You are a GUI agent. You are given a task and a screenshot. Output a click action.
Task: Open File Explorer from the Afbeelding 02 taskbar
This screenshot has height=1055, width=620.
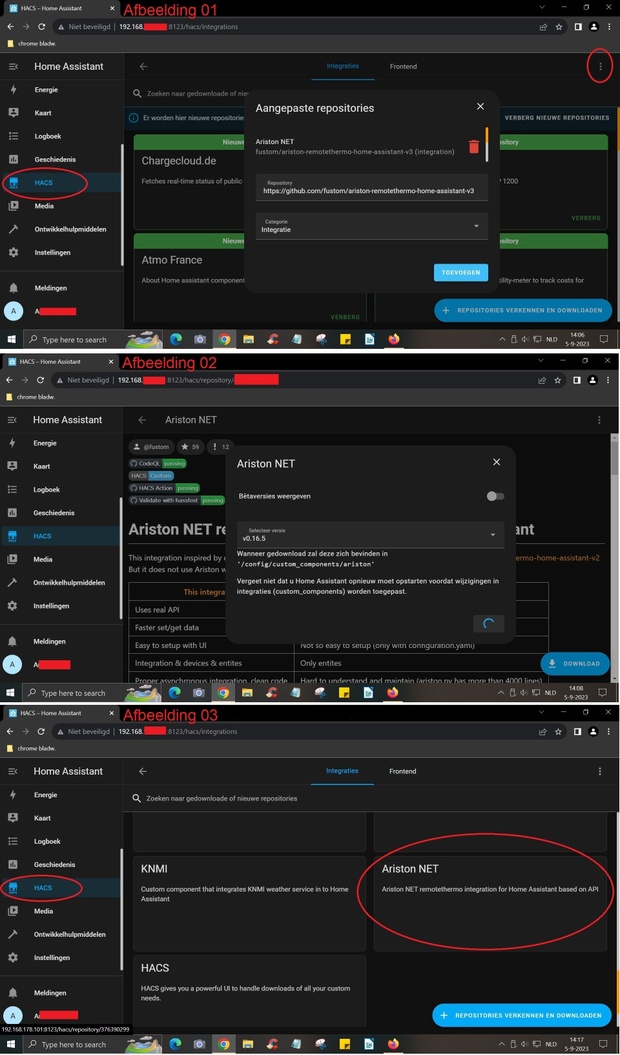(247, 692)
